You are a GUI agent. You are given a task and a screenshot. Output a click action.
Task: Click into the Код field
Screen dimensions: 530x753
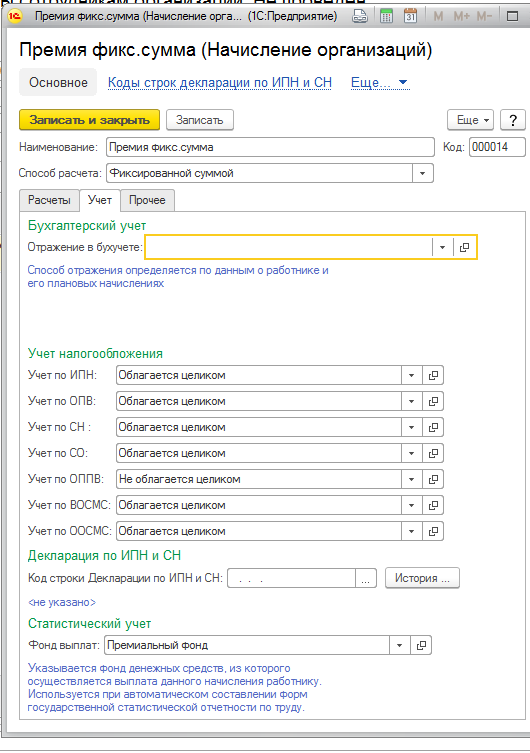[x=497, y=147]
